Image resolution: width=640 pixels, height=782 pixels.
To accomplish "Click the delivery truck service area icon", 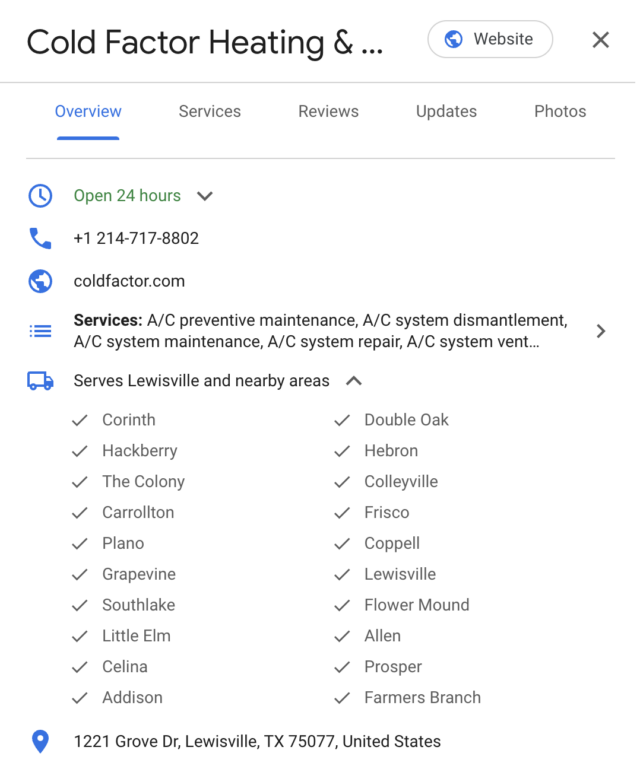I will [x=40, y=381].
